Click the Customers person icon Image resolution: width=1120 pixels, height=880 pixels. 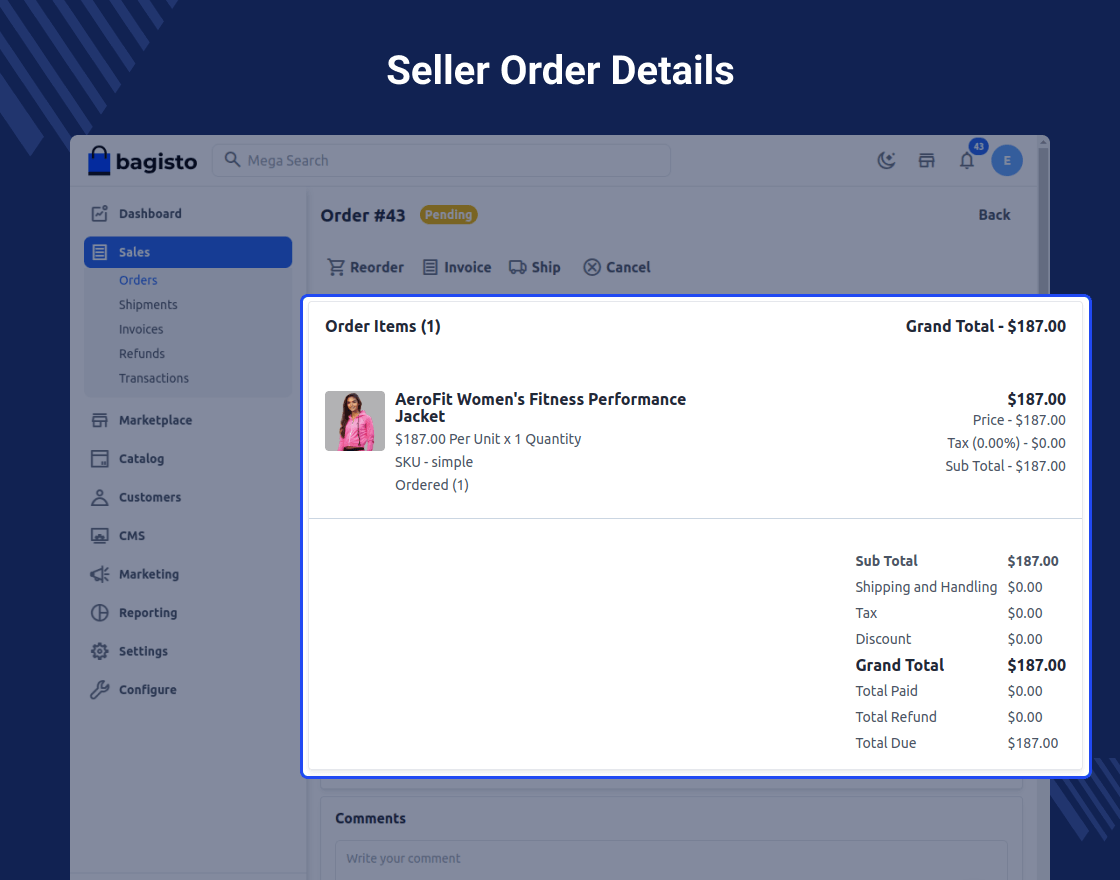(99, 497)
